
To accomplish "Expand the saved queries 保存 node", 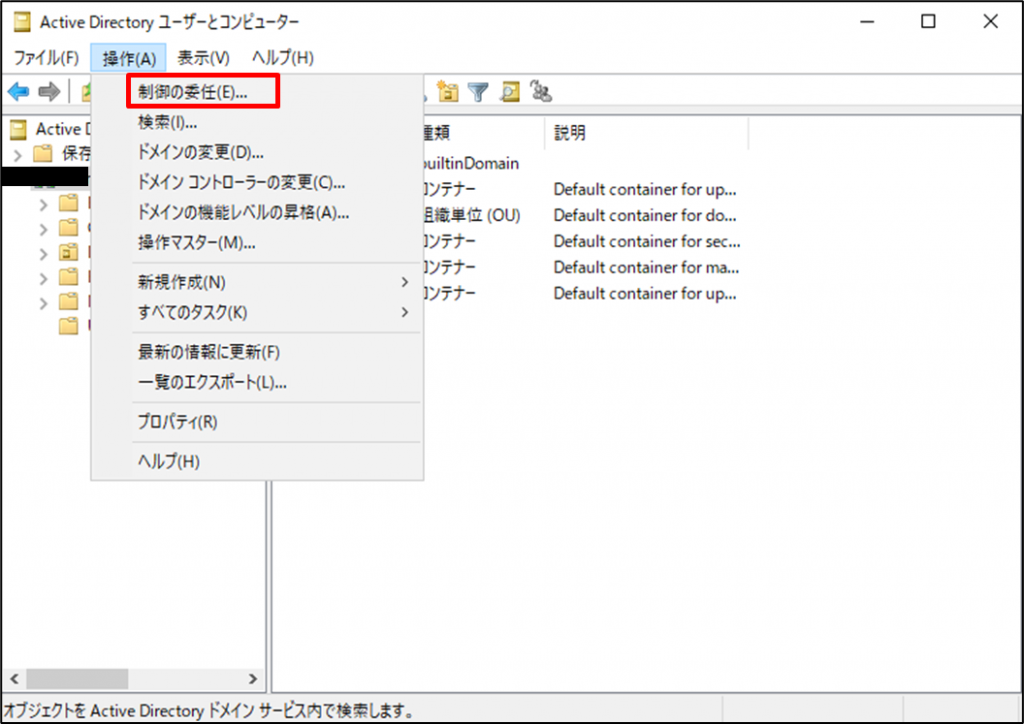I will 18,155.
